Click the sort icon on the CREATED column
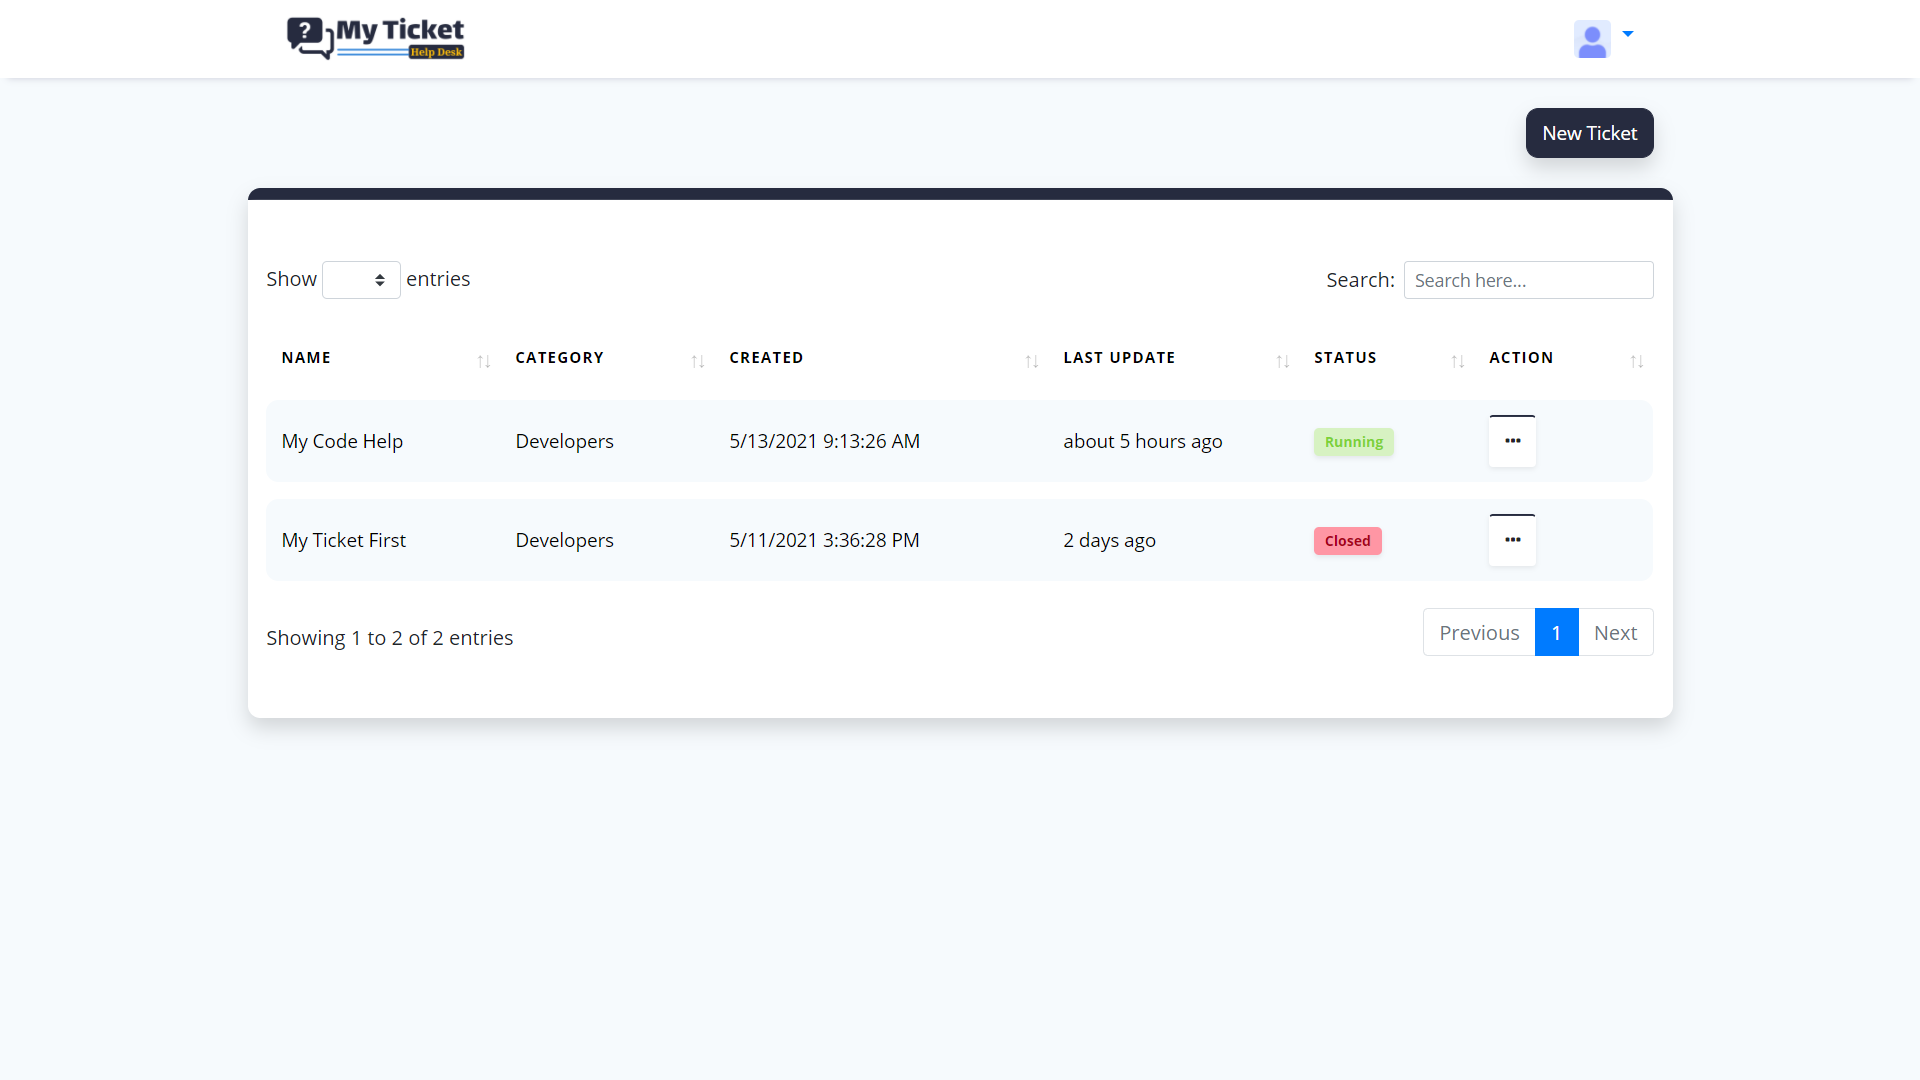 point(1031,361)
